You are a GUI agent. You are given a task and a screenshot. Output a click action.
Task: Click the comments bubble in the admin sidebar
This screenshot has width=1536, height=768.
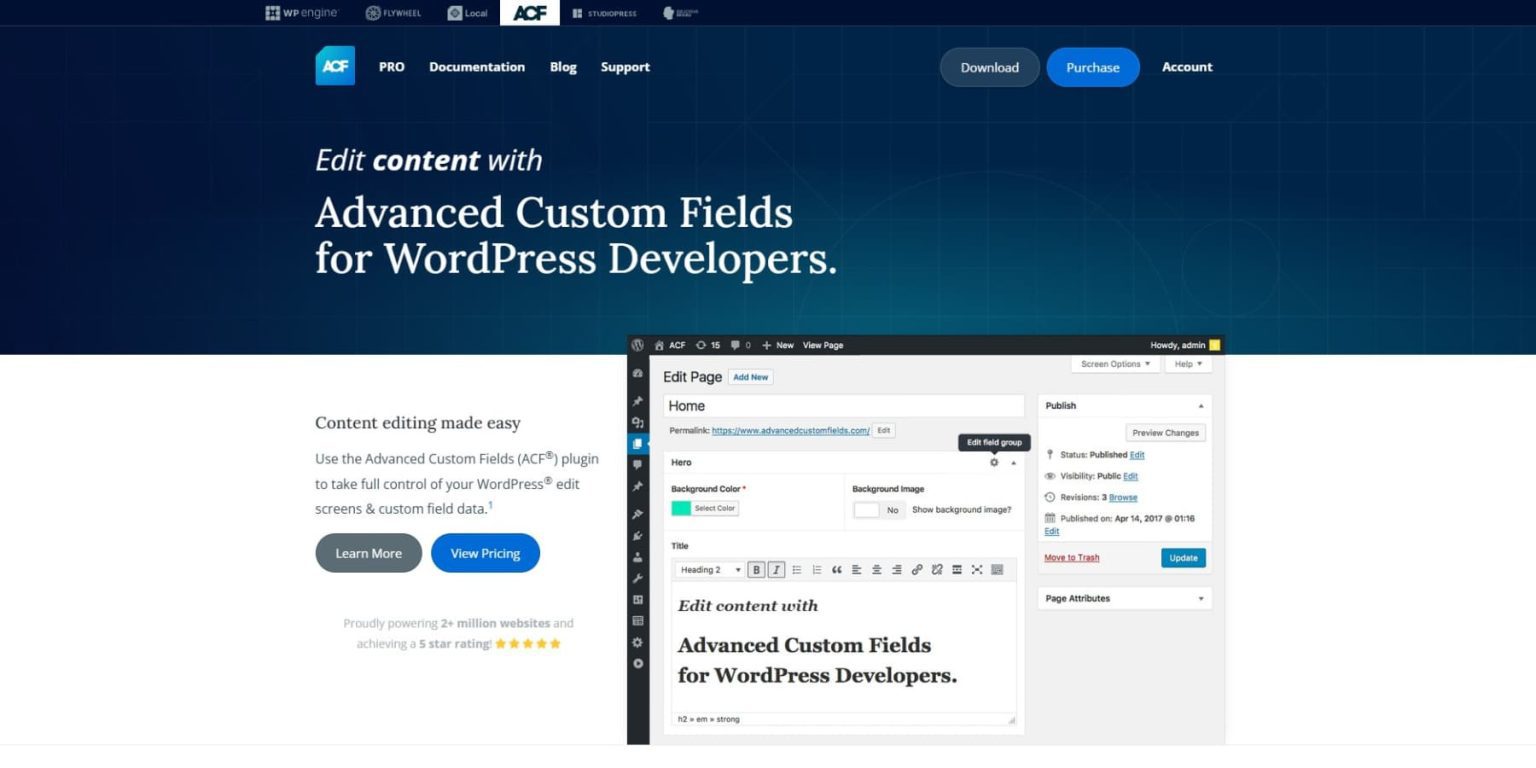point(638,466)
